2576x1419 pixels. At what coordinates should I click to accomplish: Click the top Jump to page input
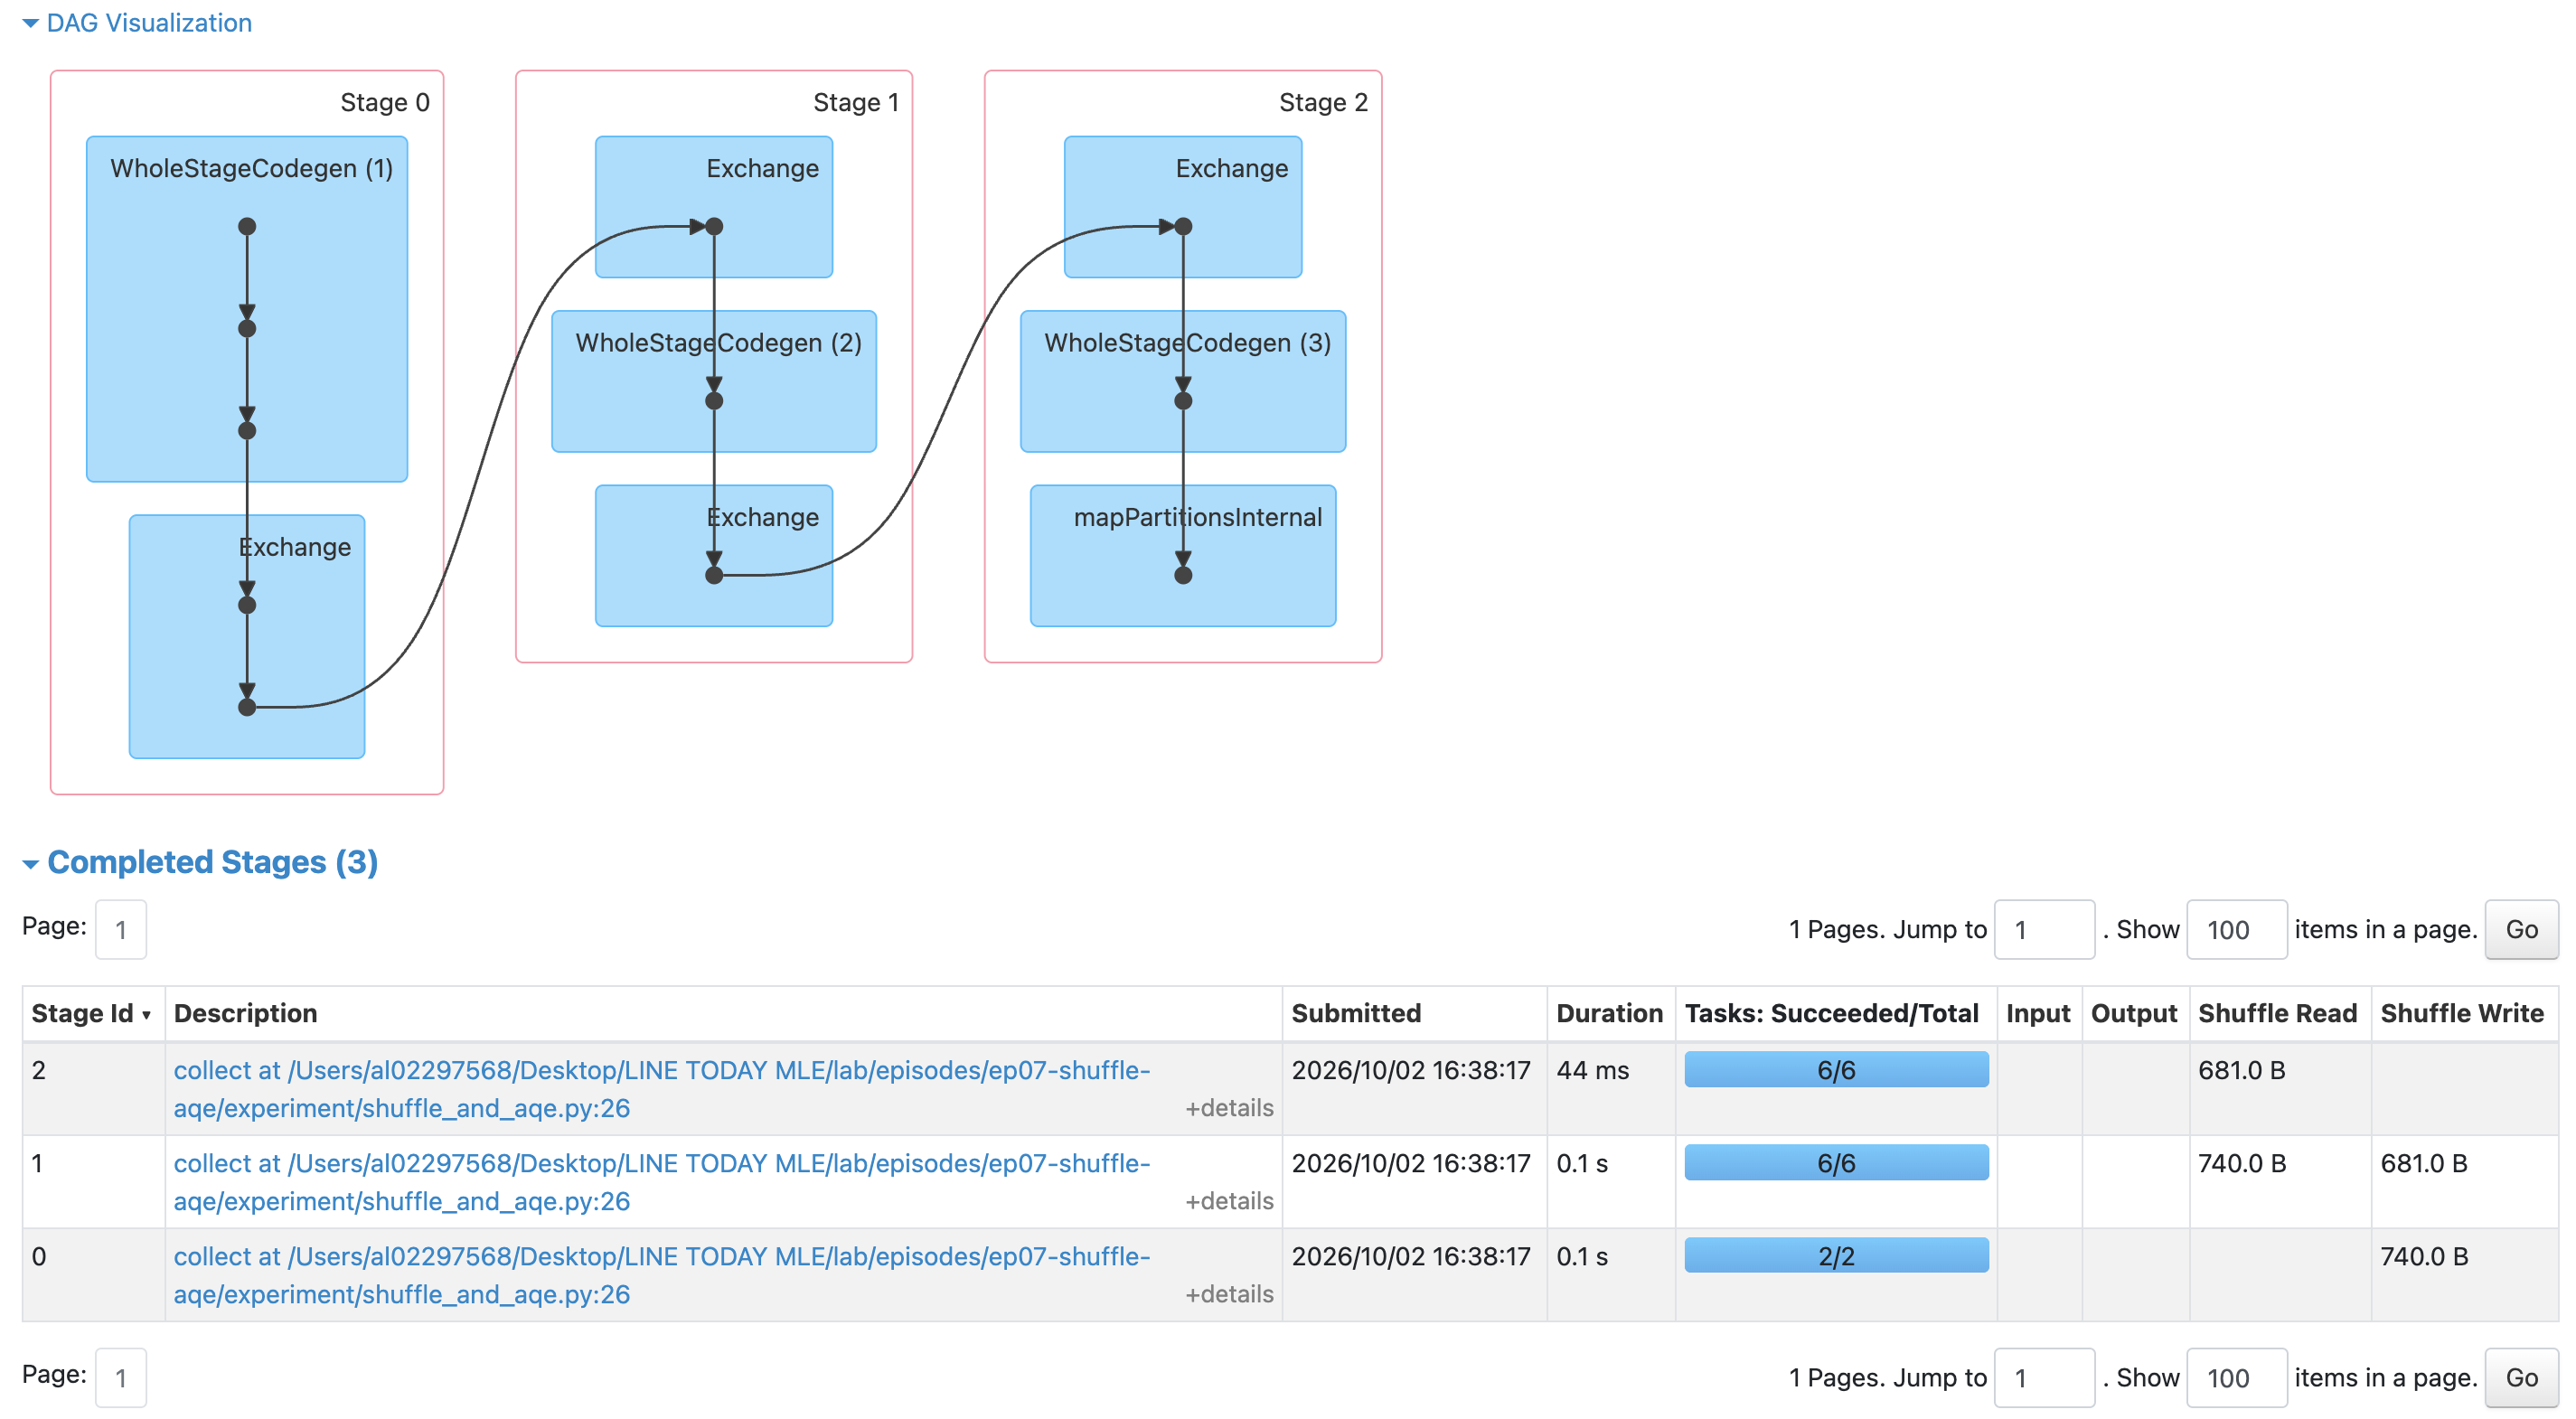(x=2044, y=930)
